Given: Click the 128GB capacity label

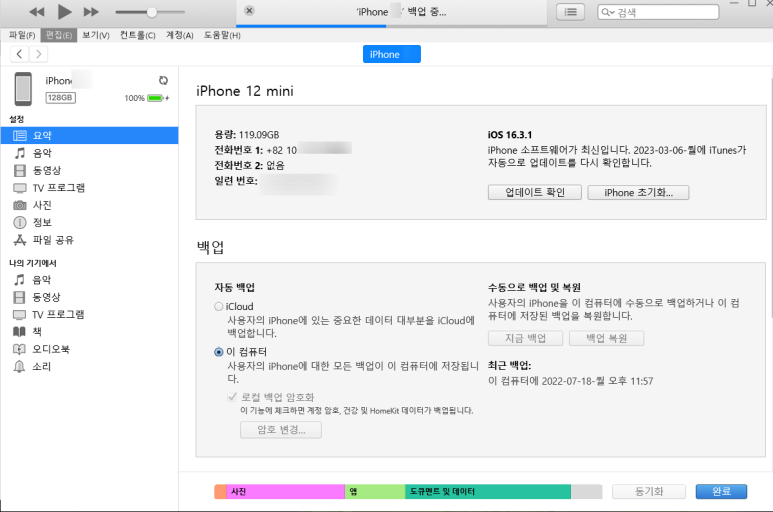Looking at the screenshot, I should tap(60, 98).
